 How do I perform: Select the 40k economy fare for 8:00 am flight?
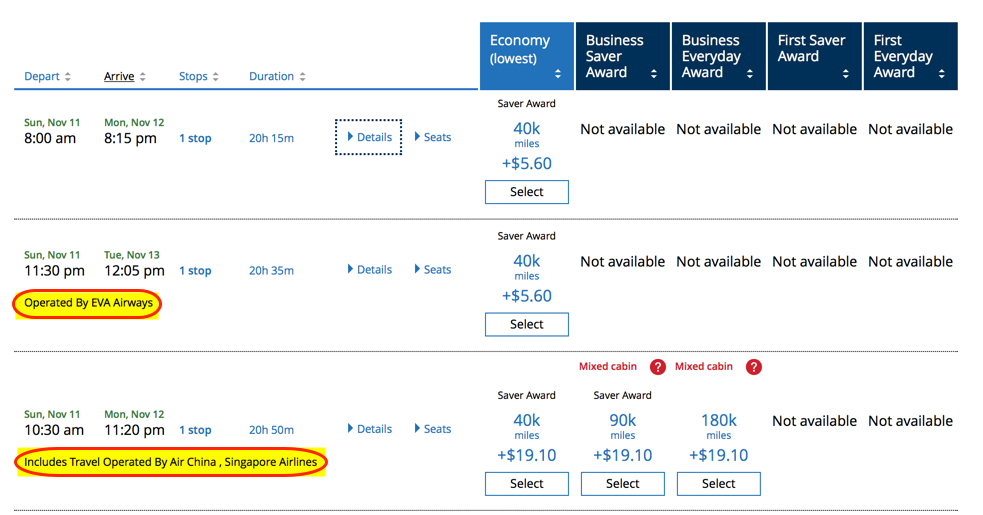[x=526, y=192]
